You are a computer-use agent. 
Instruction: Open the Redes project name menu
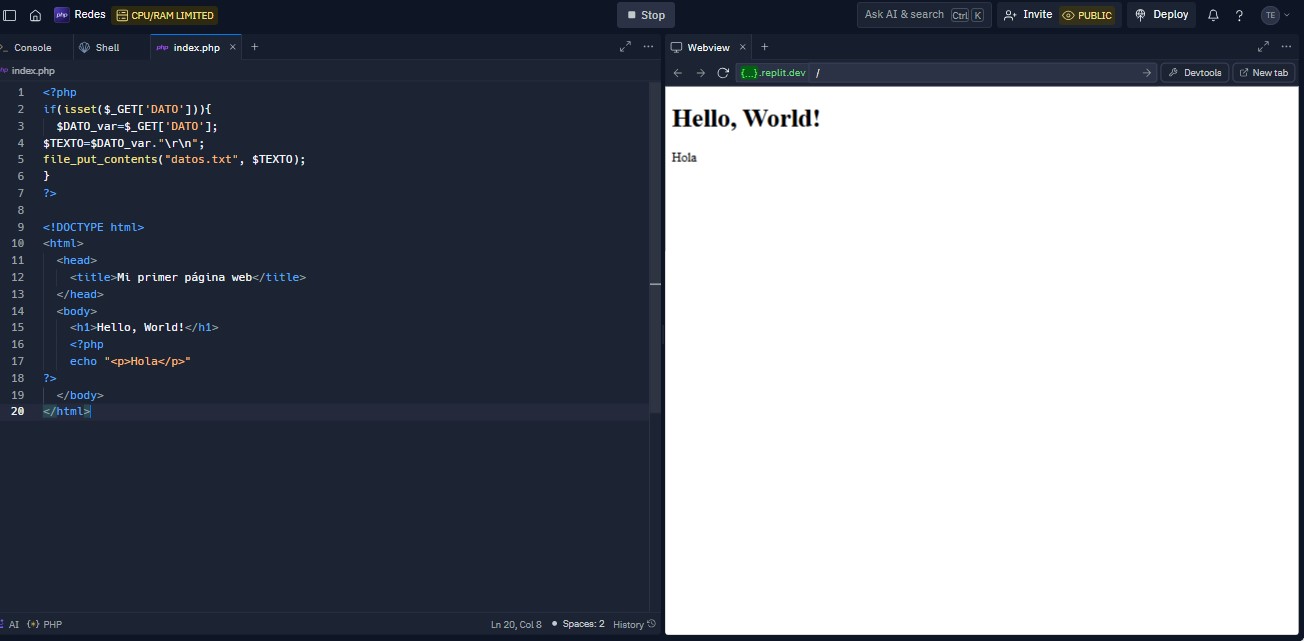(x=80, y=15)
